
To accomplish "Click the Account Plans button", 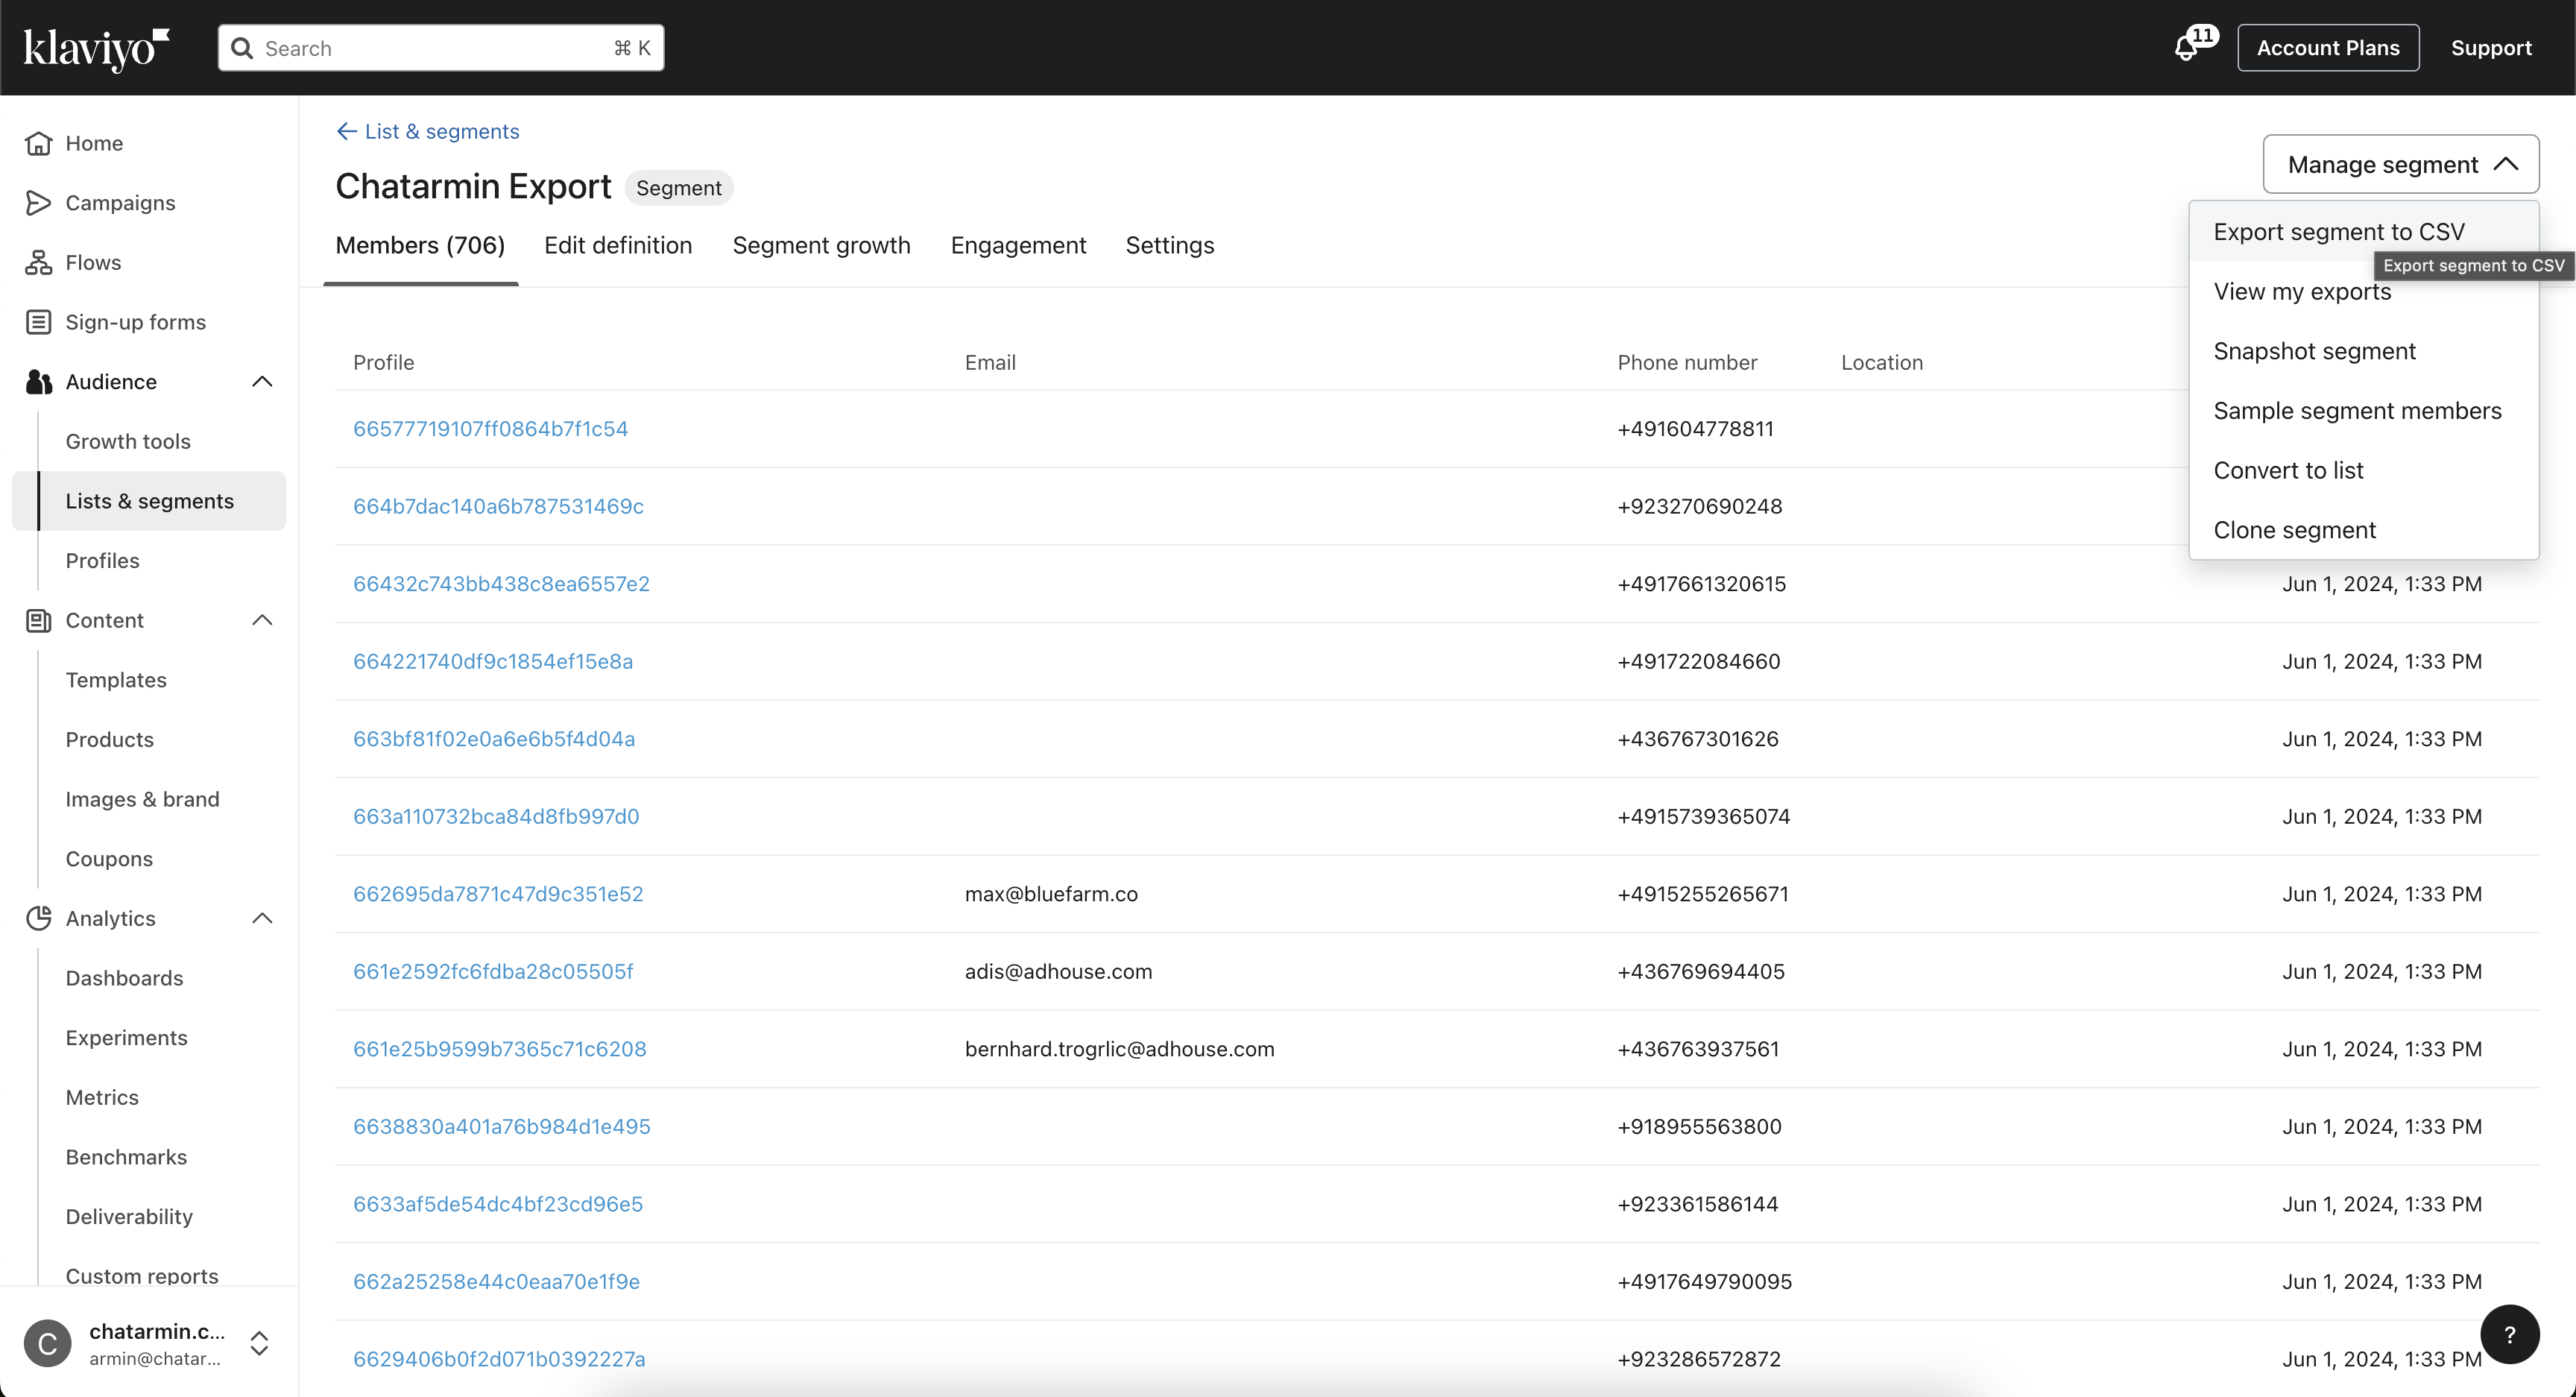I will tap(2327, 48).
